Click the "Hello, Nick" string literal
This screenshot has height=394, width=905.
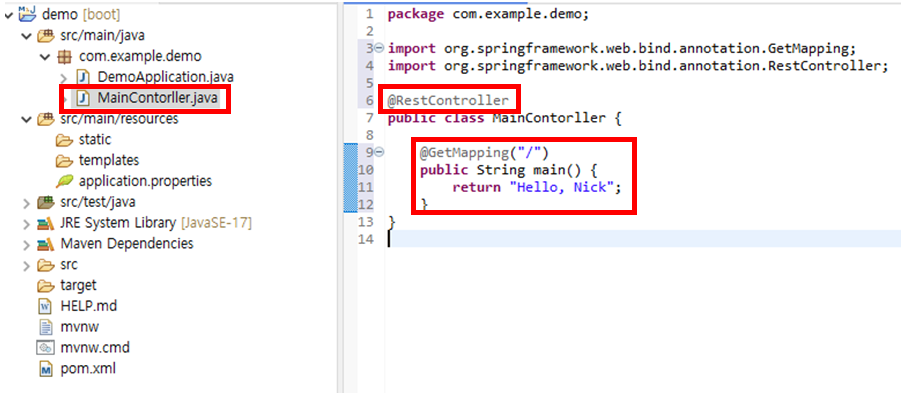(x=562, y=187)
